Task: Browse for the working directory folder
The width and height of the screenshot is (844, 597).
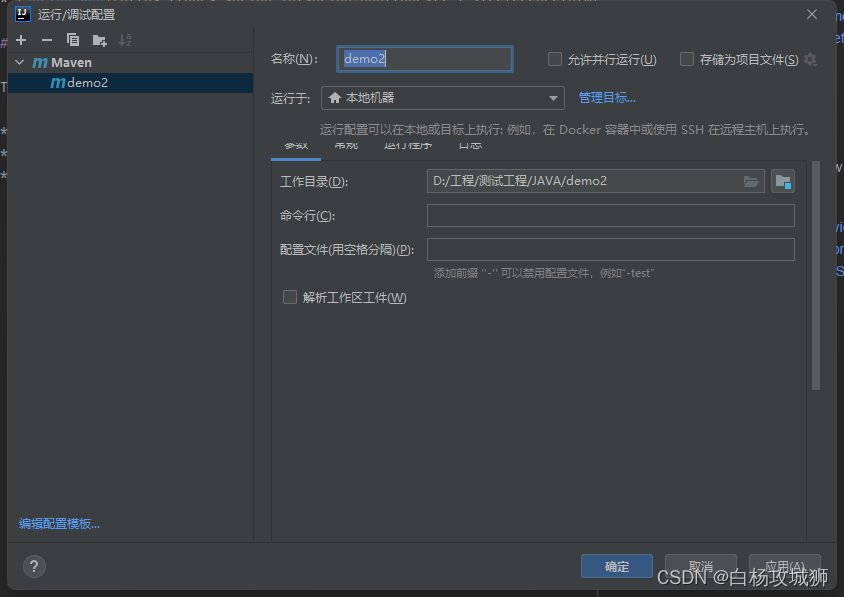Action: tap(751, 181)
